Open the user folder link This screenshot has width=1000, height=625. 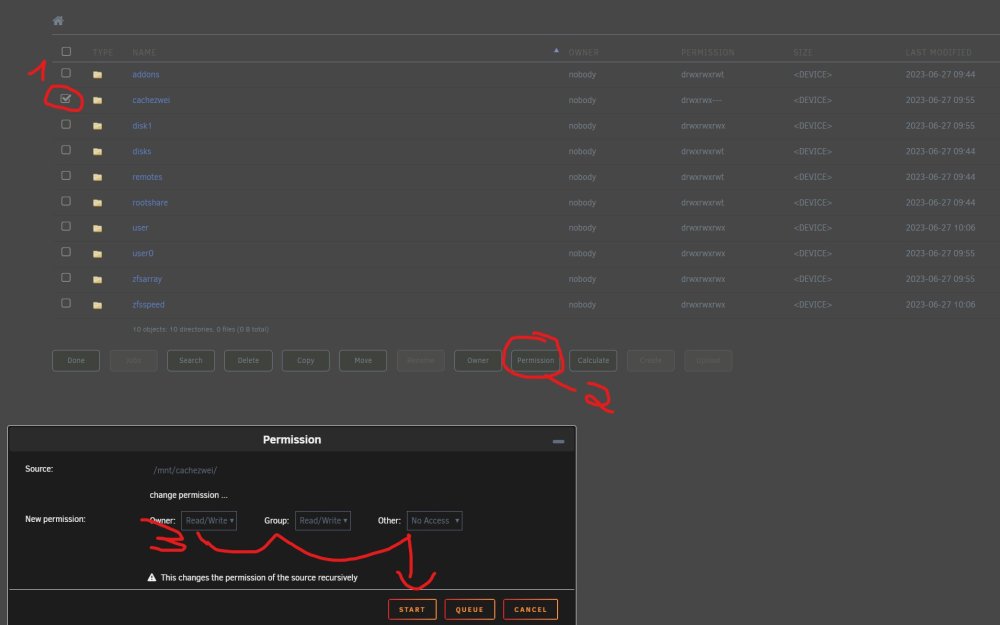click(140, 228)
